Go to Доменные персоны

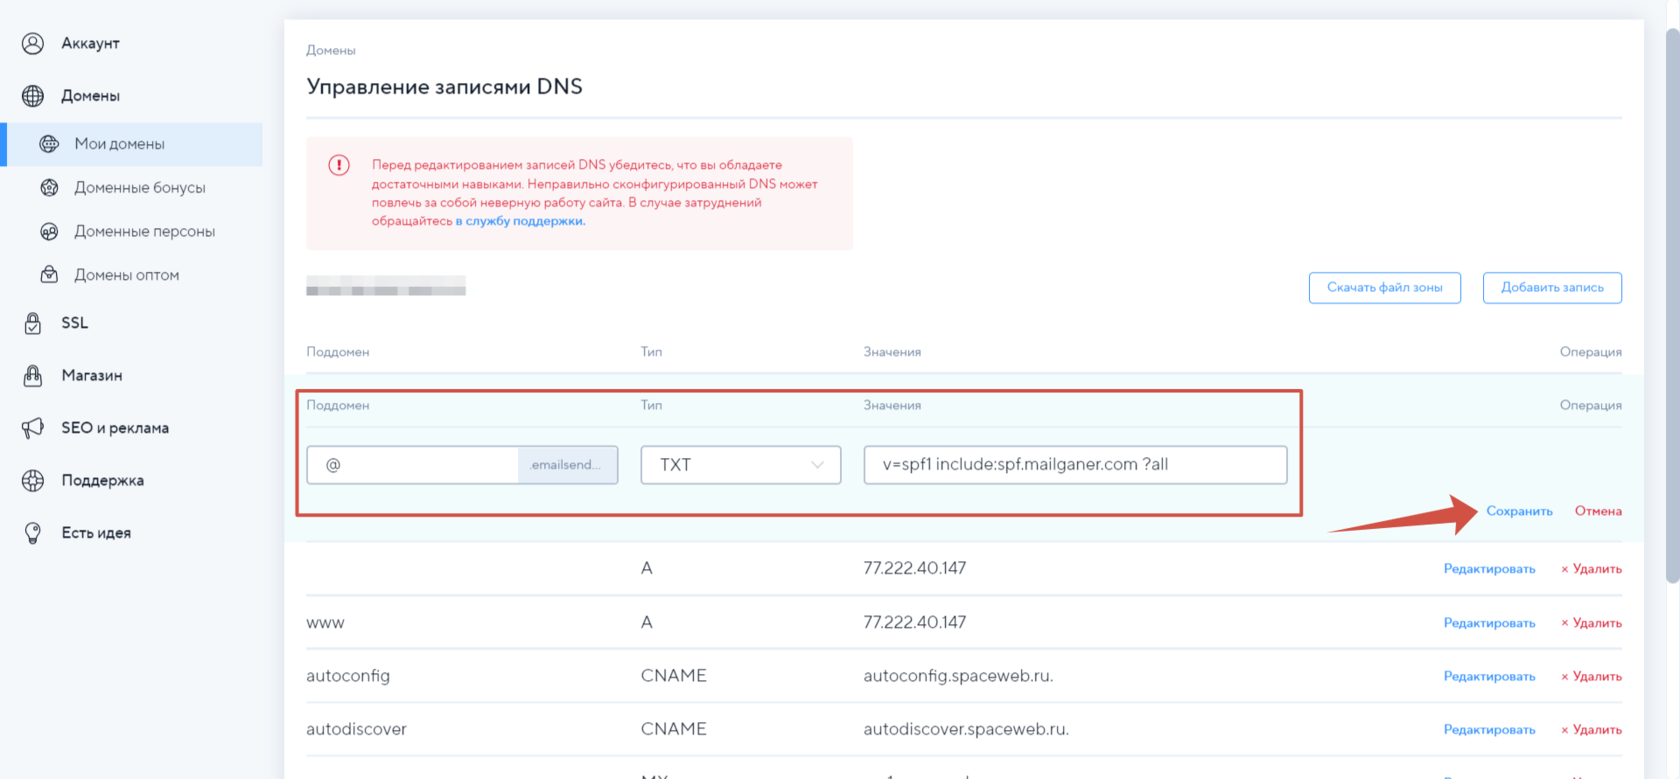click(145, 231)
